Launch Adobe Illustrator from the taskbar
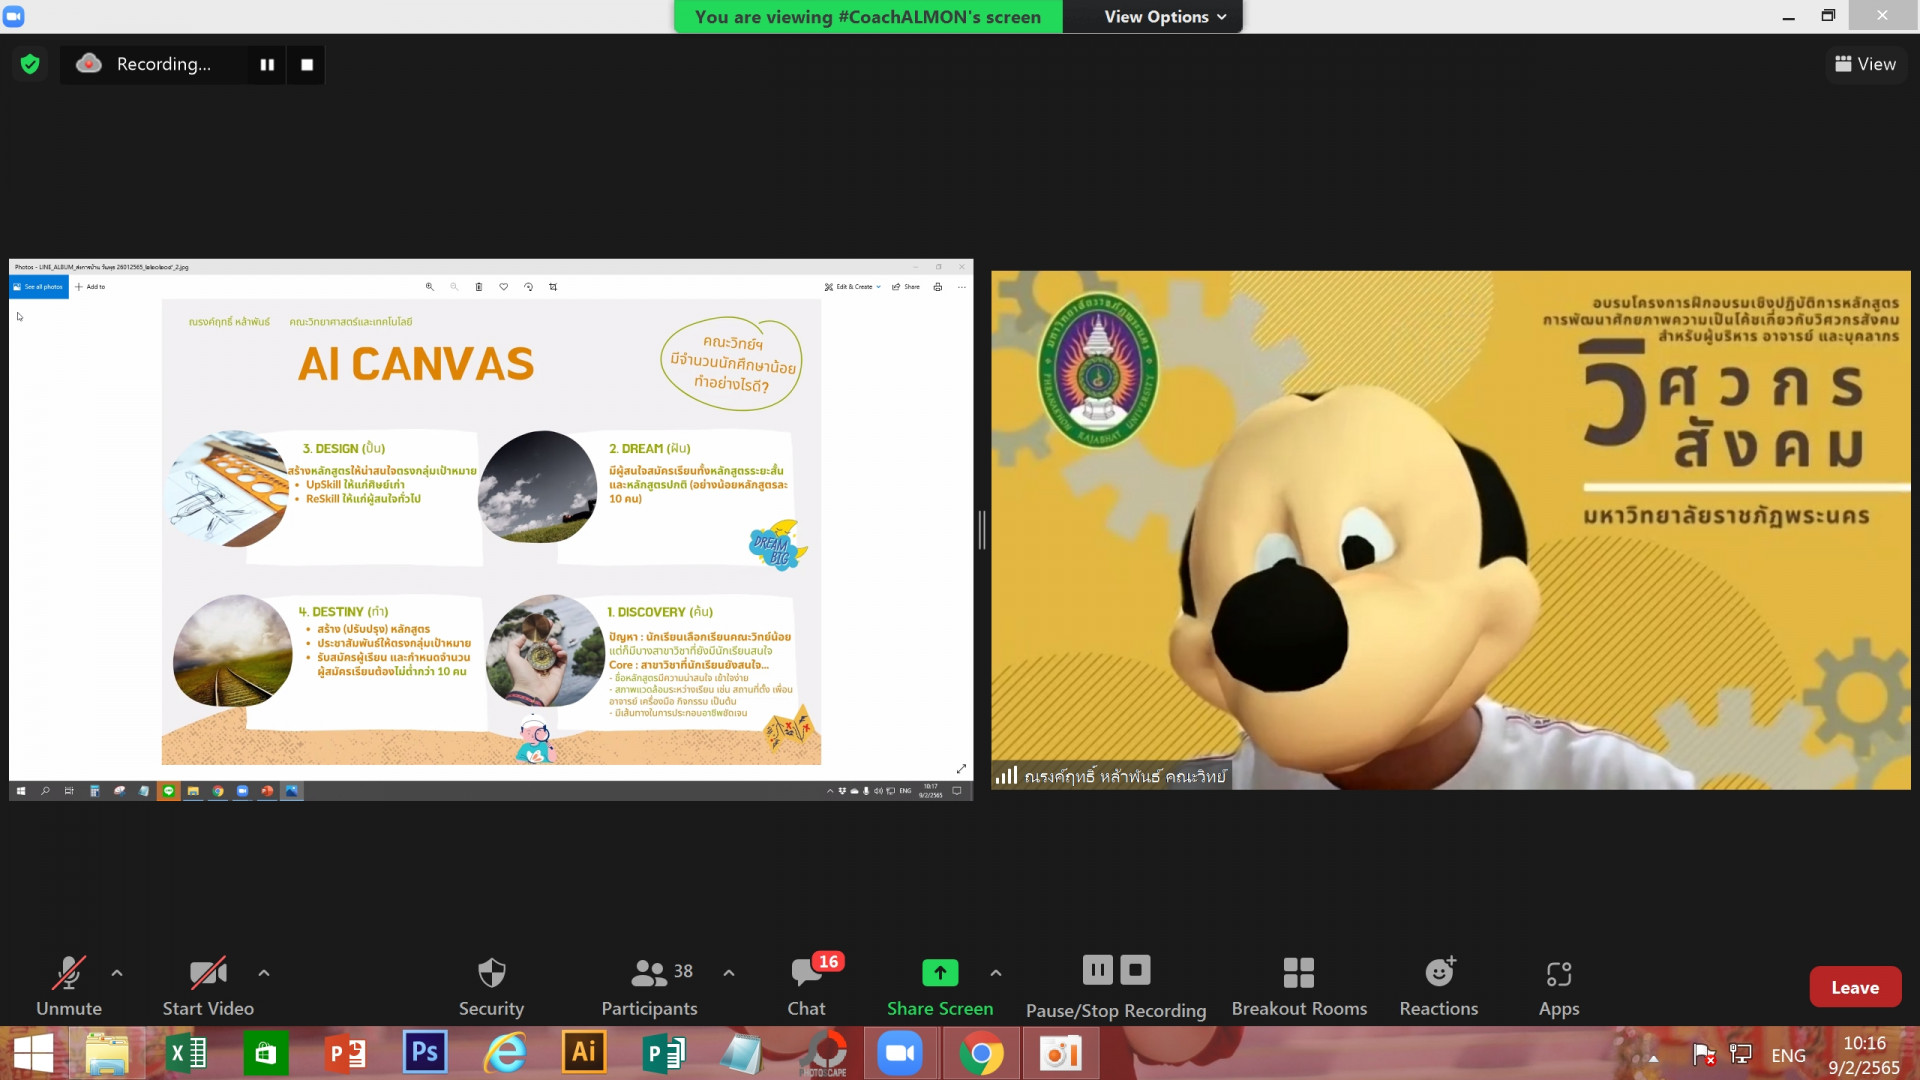The image size is (1920, 1080). tap(584, 1052)
